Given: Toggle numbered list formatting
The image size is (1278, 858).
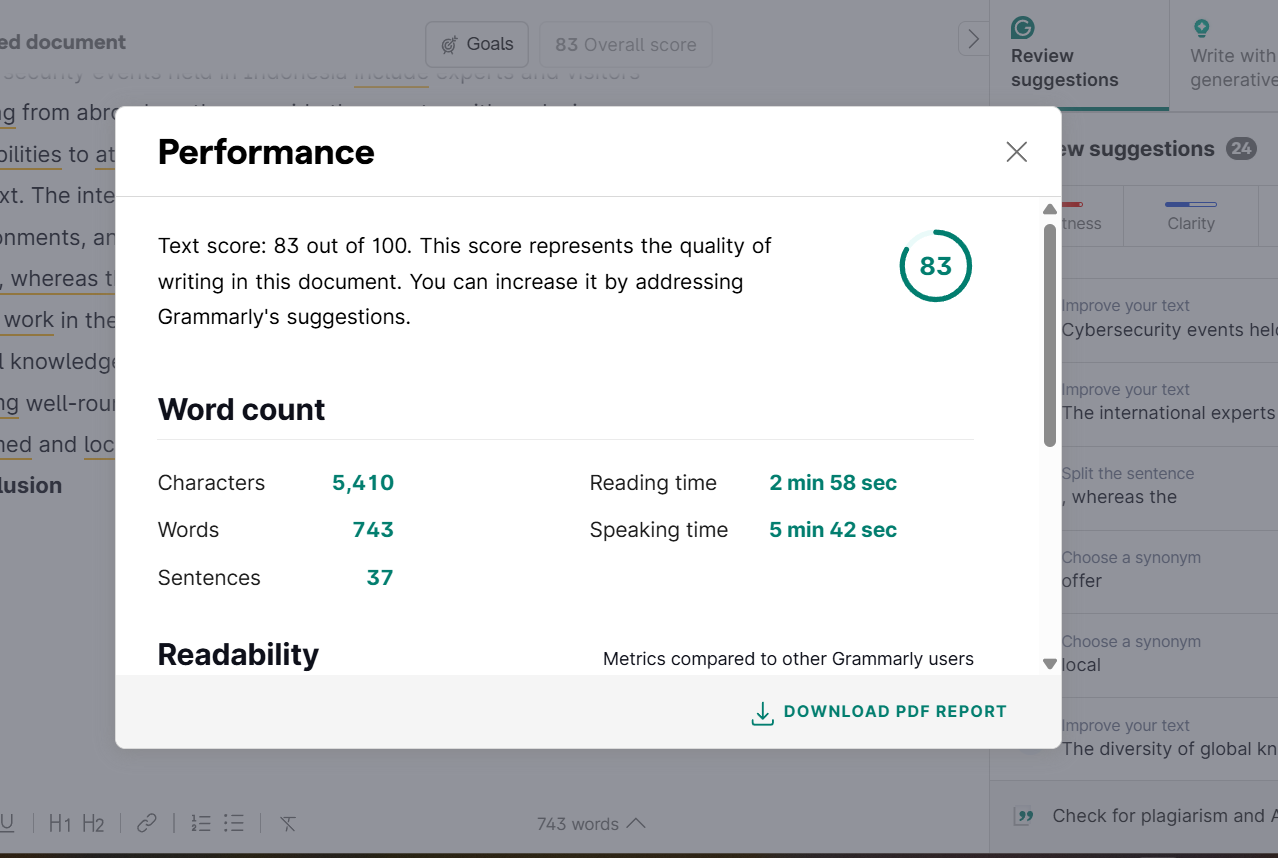Looking at the screenshot, I should [201, 824].
